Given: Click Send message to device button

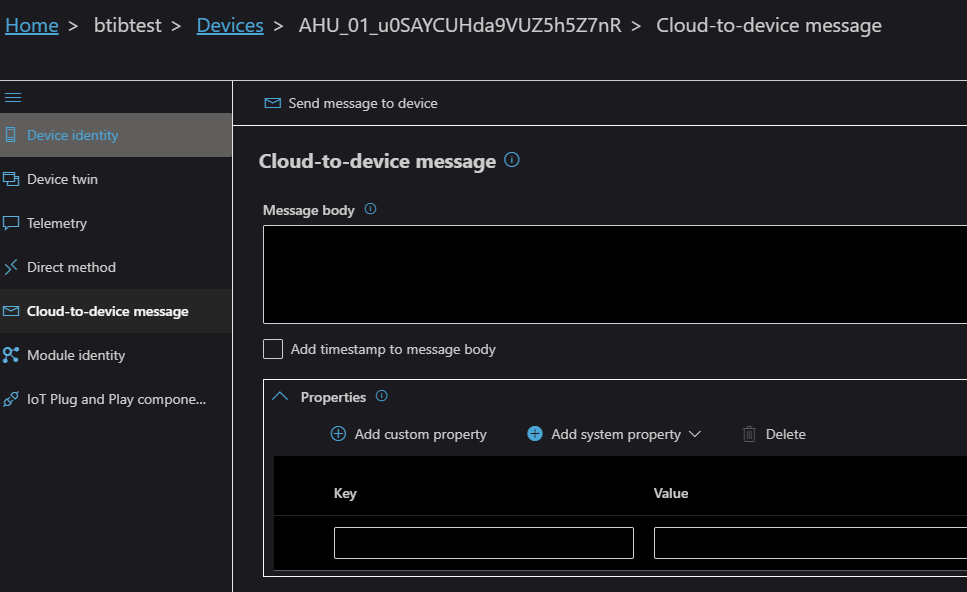Looking at the screenshot, I should coord(351,103).
